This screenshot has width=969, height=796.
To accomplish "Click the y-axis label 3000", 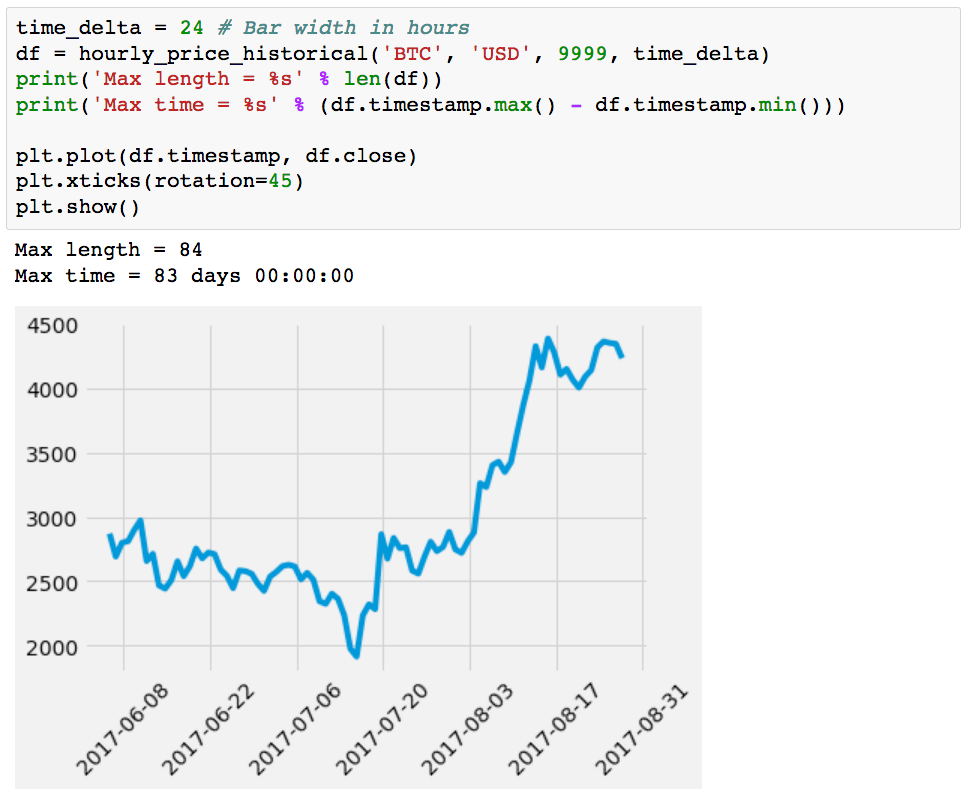I will pyautogui.click(x=52, y=519).
